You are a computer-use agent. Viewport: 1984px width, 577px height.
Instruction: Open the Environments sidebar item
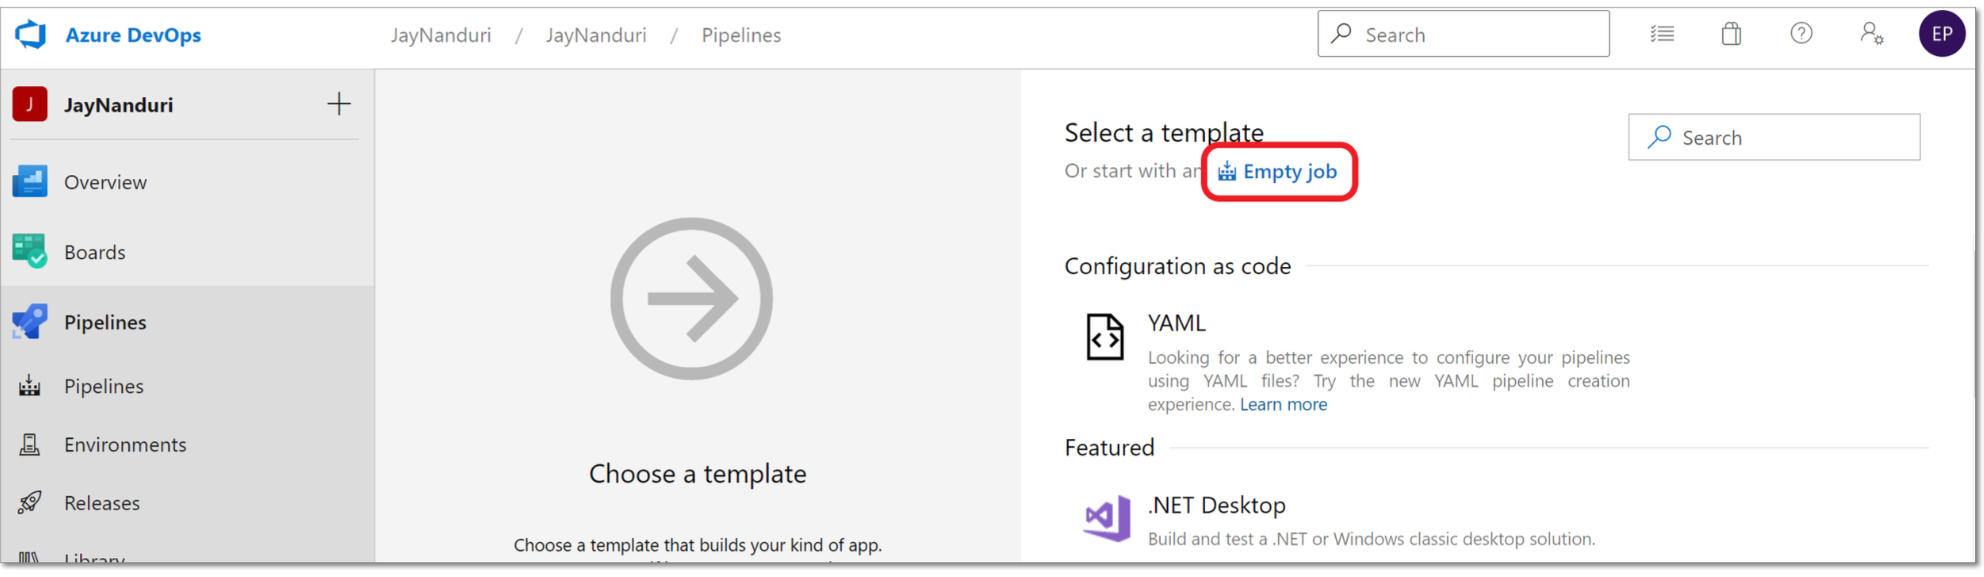125,445
